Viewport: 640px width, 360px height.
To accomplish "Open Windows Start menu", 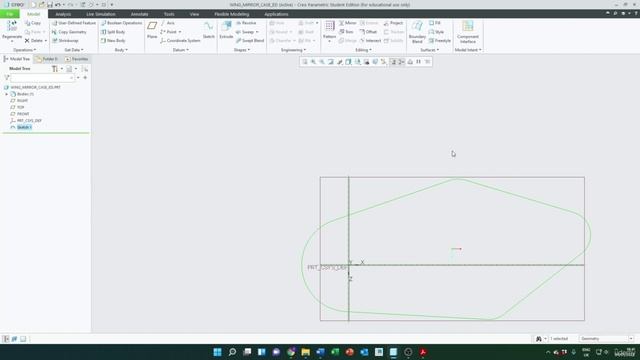I will click(x=218, y=352).
